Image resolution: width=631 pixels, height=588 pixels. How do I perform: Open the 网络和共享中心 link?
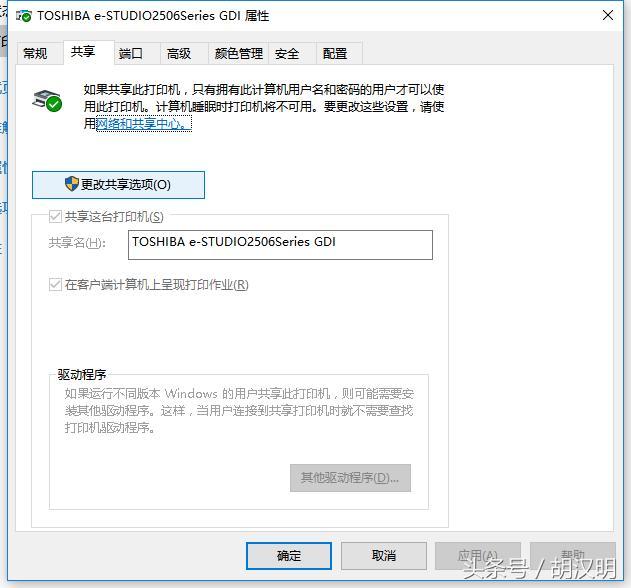click(x=144, y=124)
